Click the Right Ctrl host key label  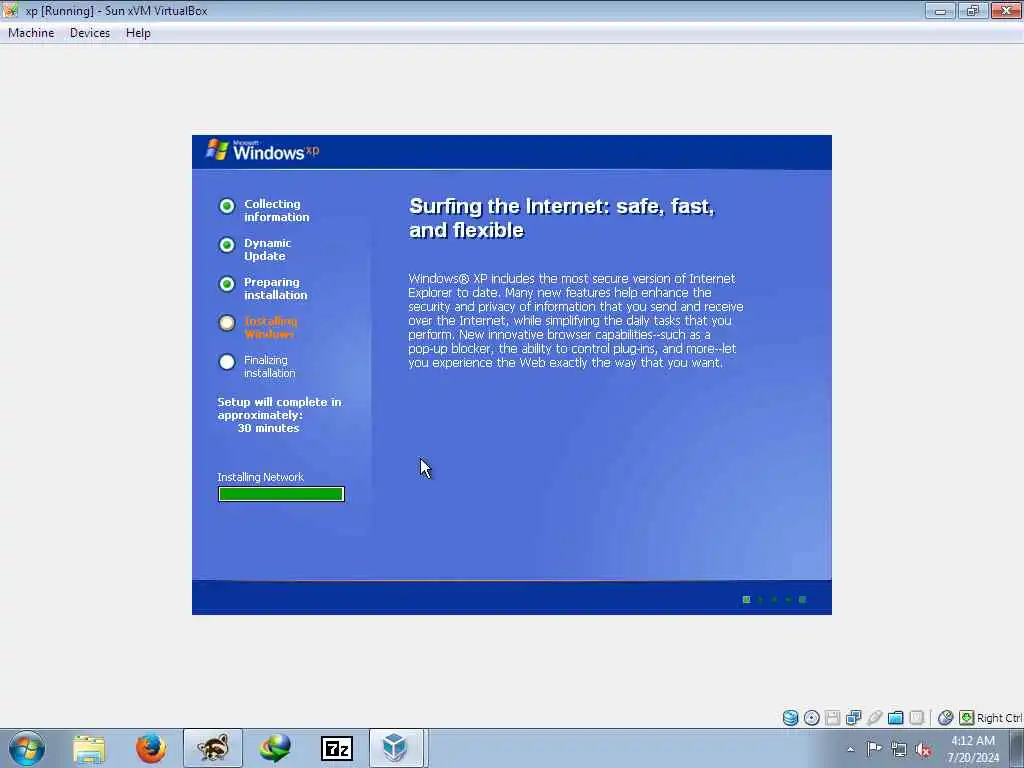point(1000,718)
